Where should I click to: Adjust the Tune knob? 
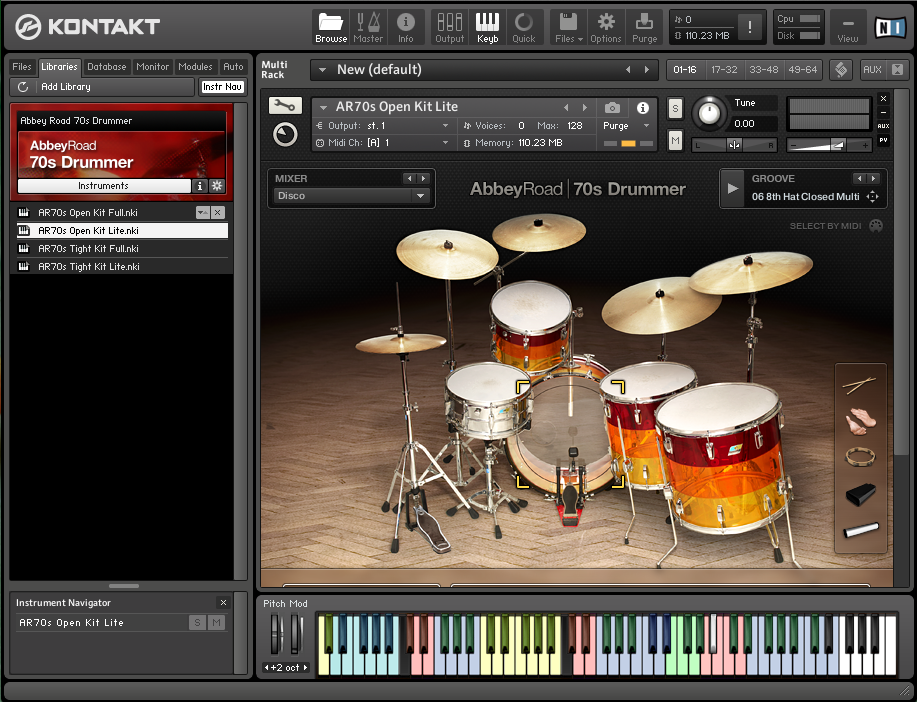tap(709, 113)
